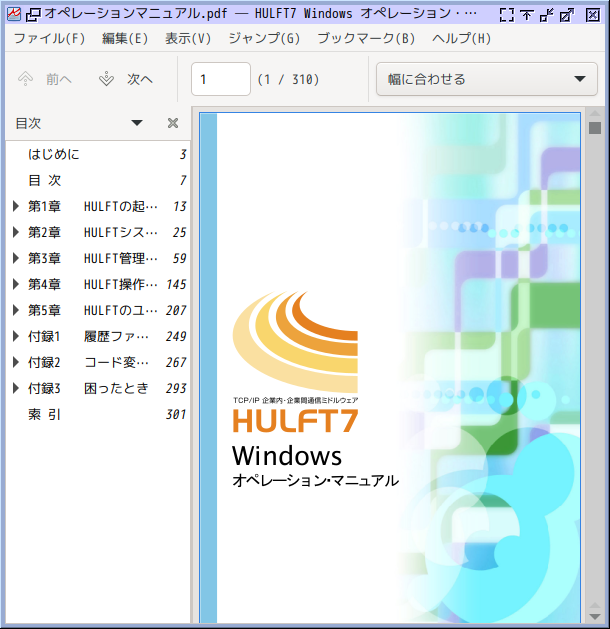Click the PDF application icon in title bar
The image size is (610, 629).
click(14, 14)
